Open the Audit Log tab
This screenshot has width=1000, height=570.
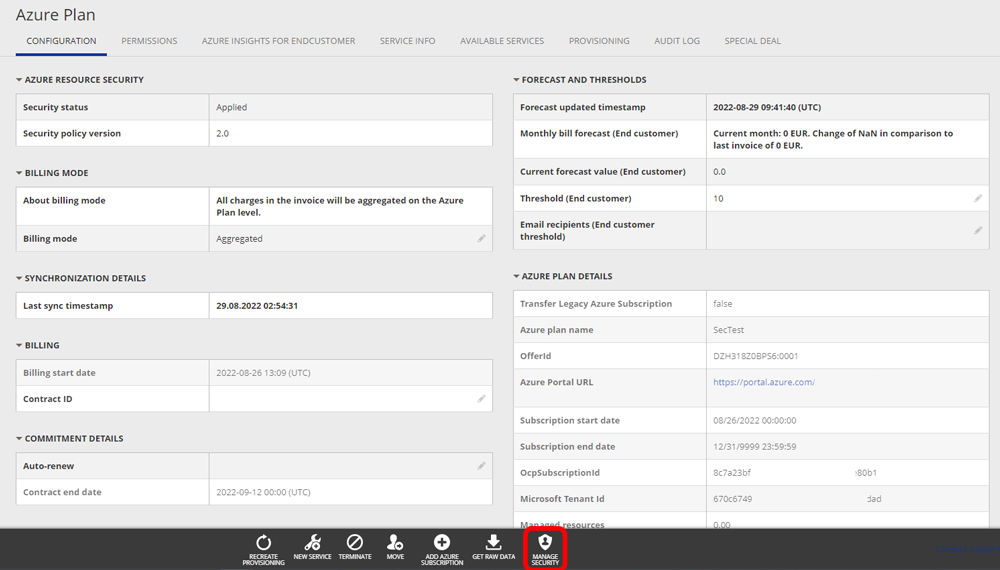coord(677,41)
